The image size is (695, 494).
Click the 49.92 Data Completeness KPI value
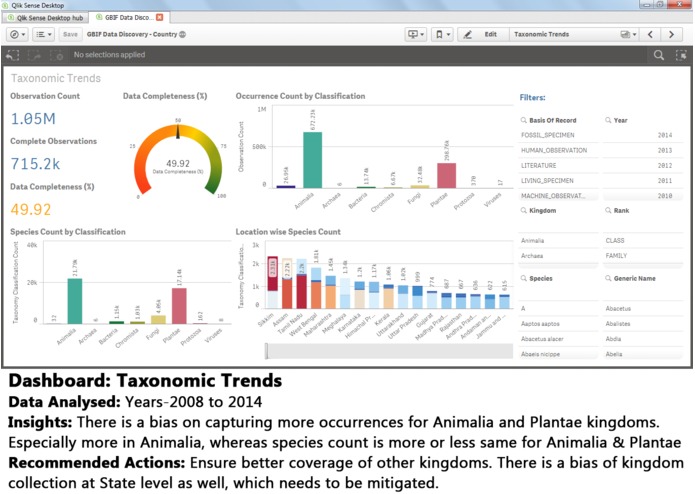[x=31, y=209]
